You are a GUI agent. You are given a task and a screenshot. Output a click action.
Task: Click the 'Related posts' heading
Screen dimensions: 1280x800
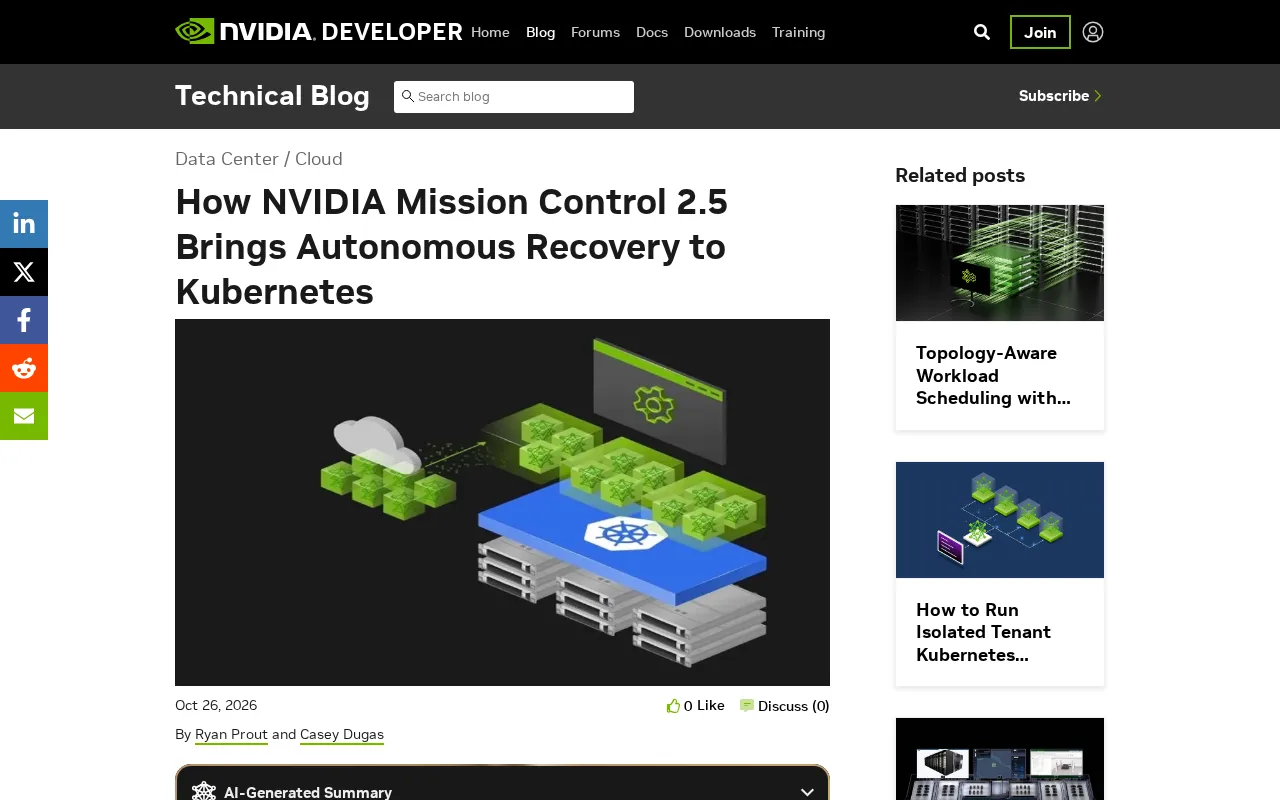pos(960,175)
